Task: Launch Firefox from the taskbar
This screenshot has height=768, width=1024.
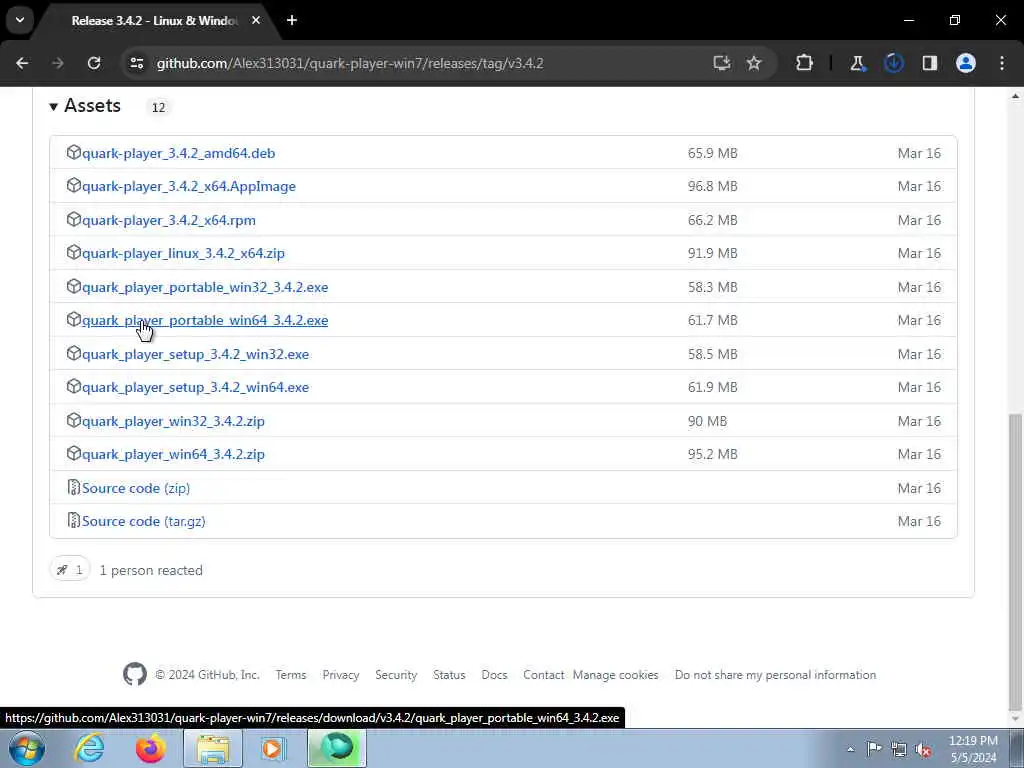Action: [x=150, y=748]
